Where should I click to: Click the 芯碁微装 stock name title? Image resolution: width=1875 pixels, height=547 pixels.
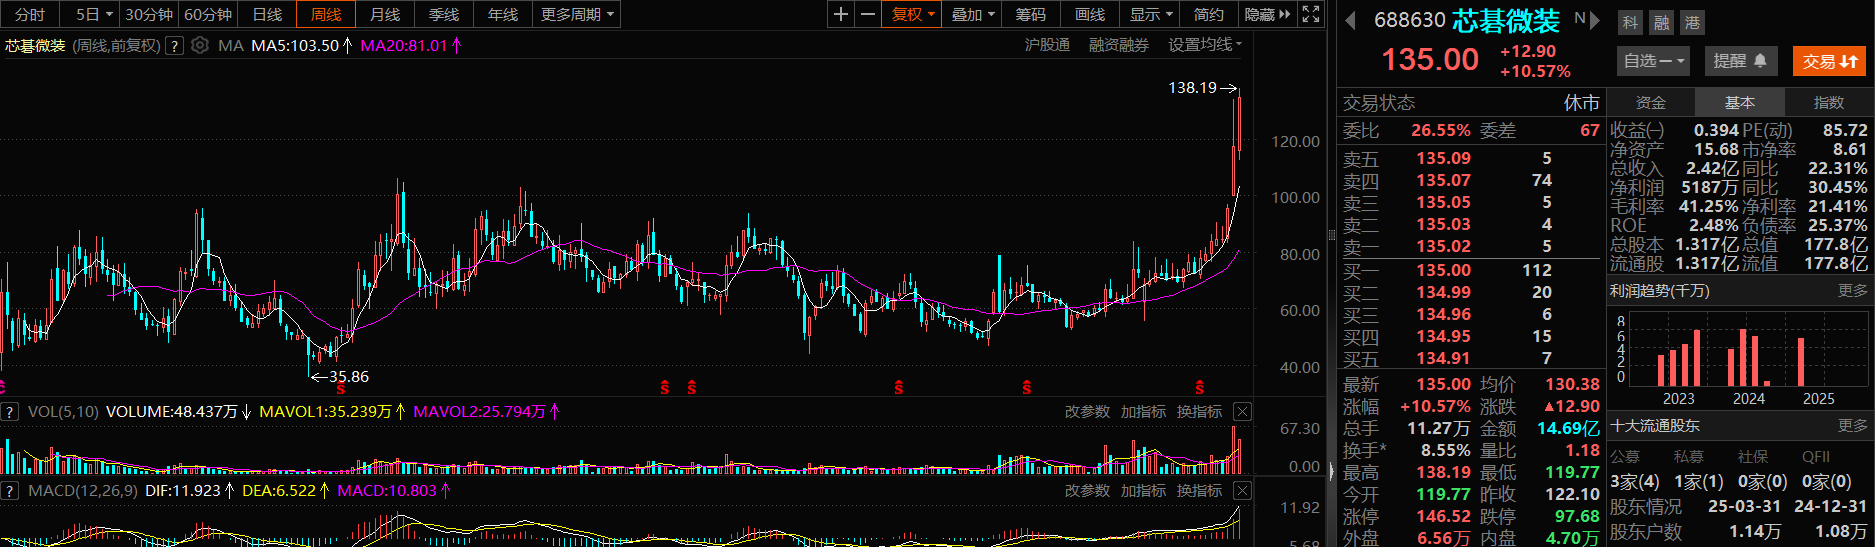1506,21
